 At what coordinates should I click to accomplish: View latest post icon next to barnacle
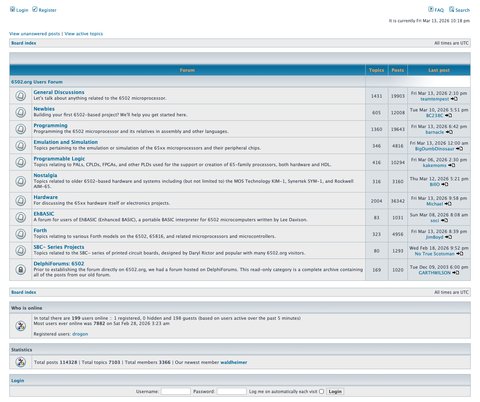pyautogui.click(x=449, y=132)
